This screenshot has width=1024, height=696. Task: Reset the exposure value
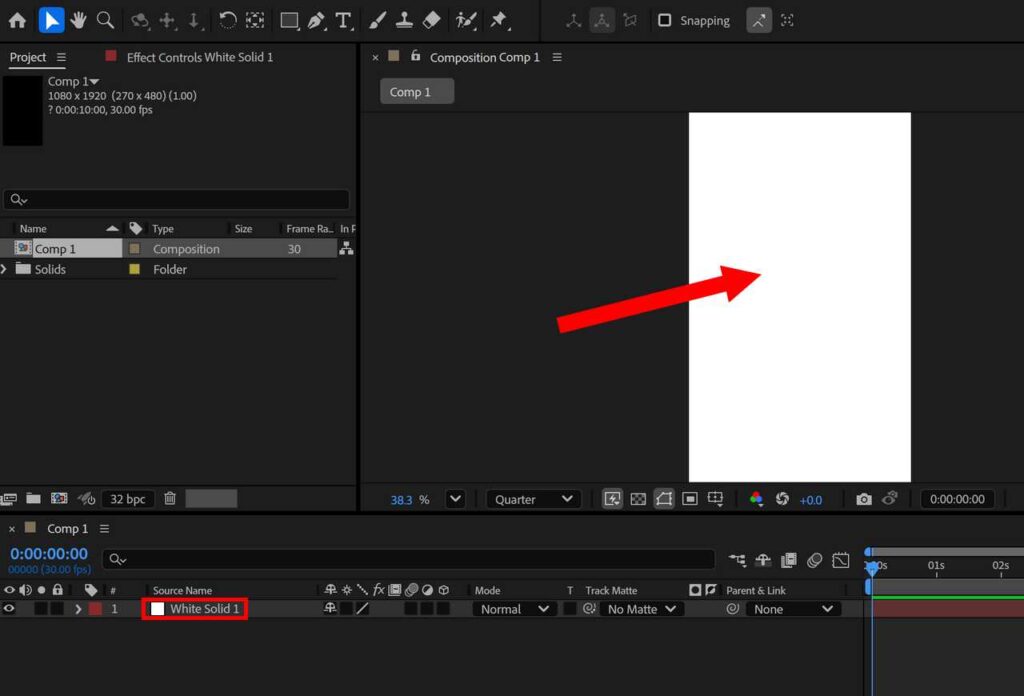click(782, 499)
